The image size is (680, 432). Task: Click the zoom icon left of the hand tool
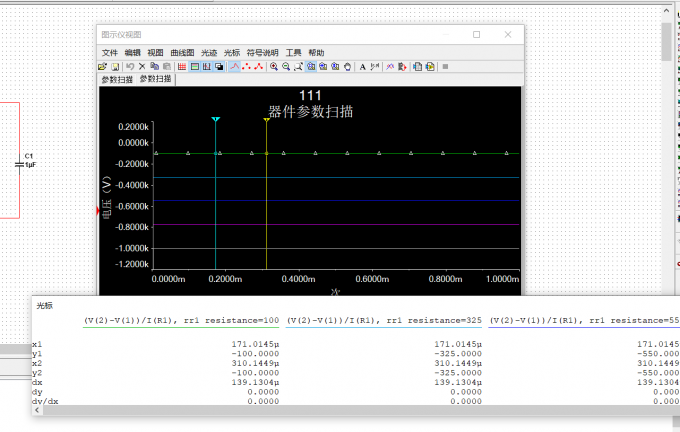[x=335, y=67]
